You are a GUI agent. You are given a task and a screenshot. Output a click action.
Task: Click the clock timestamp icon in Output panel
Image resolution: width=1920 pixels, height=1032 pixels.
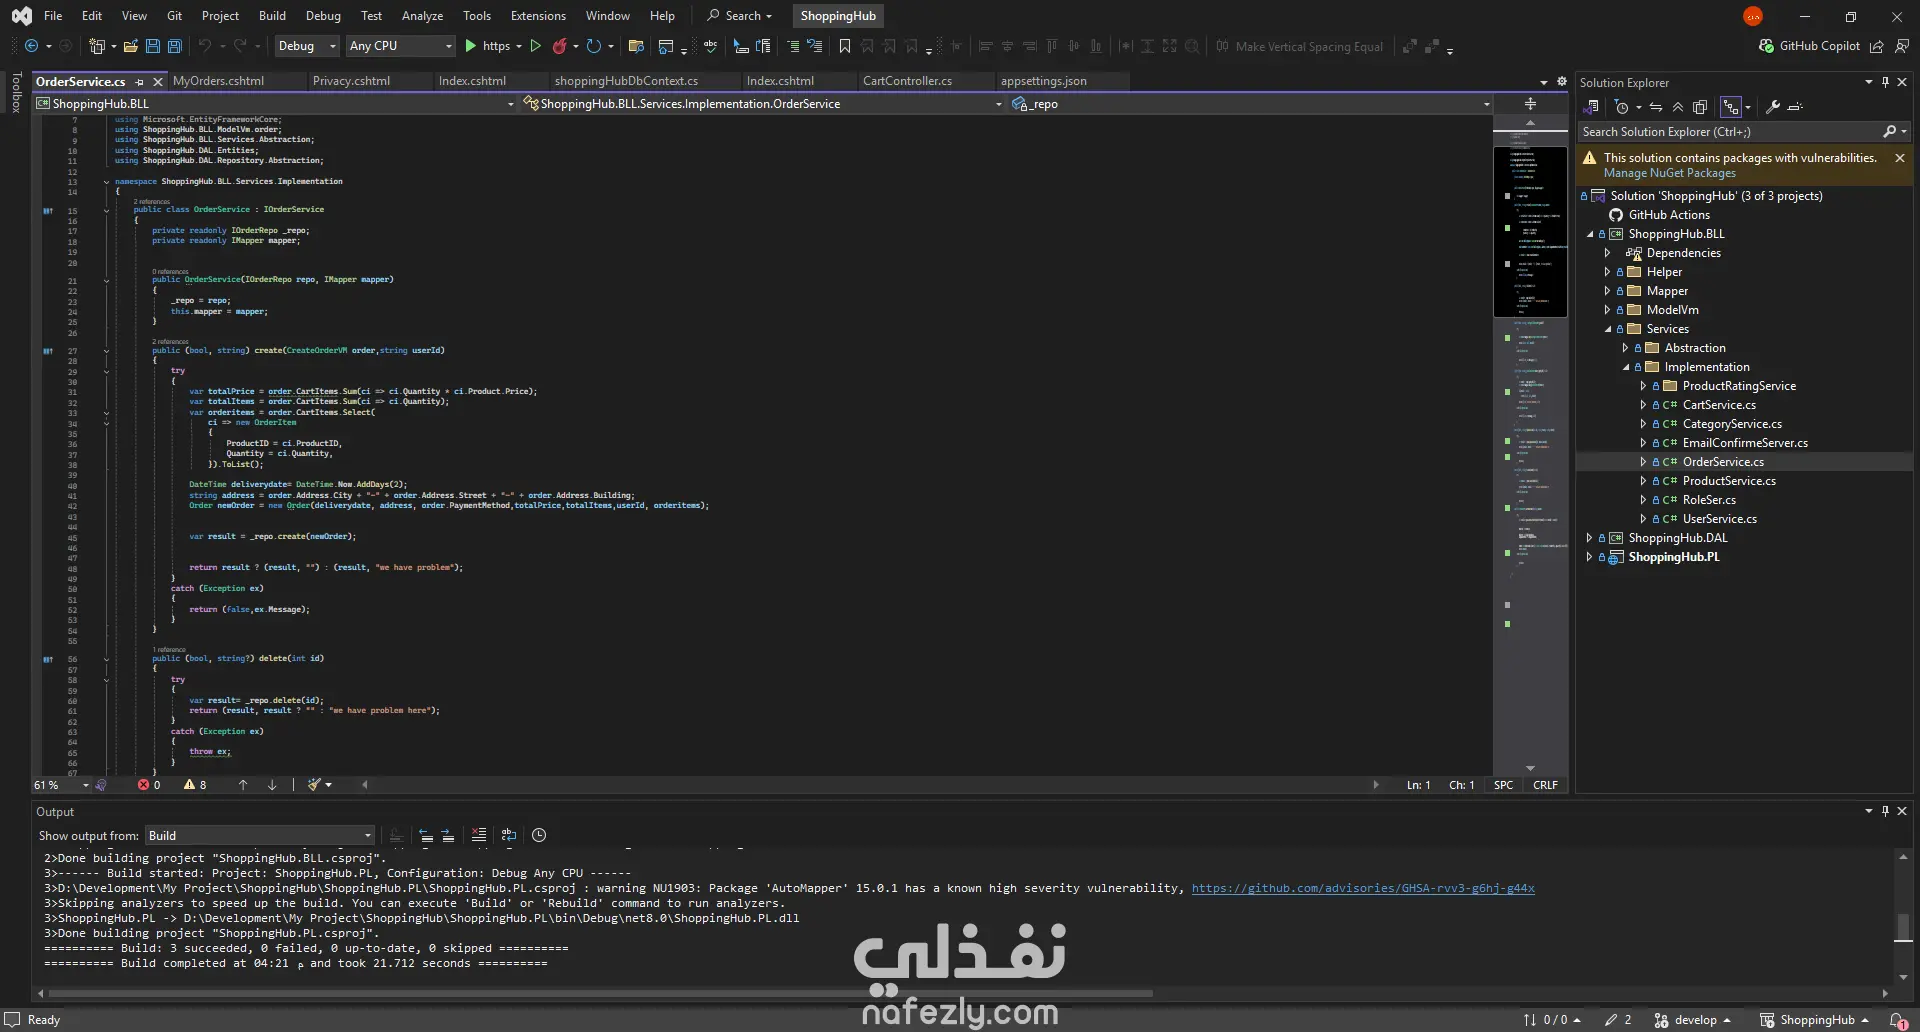point(539,836)
